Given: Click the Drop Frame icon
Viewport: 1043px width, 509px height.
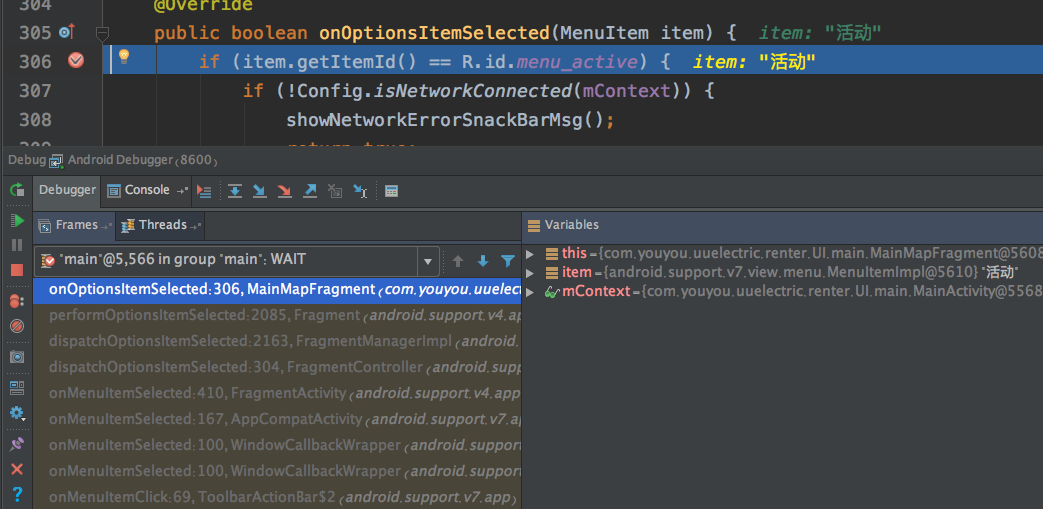Looking at the screenshot, I should [x=335, y=192].
